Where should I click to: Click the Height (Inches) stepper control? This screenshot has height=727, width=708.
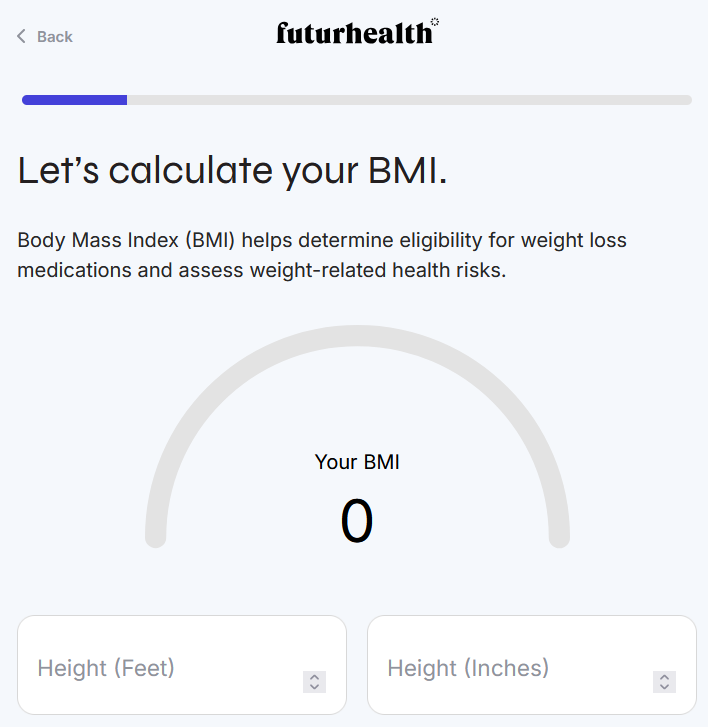click(664, 682)
